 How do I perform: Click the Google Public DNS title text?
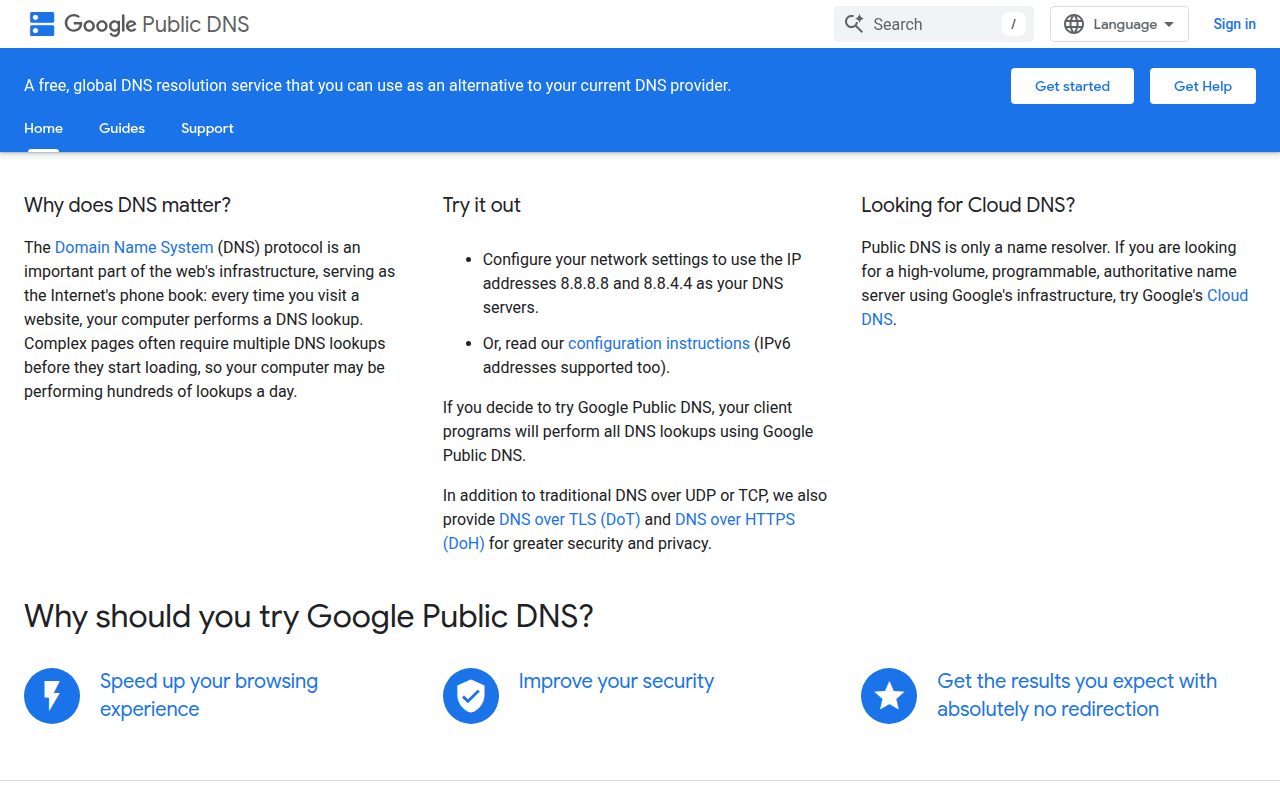coord(157,24)
